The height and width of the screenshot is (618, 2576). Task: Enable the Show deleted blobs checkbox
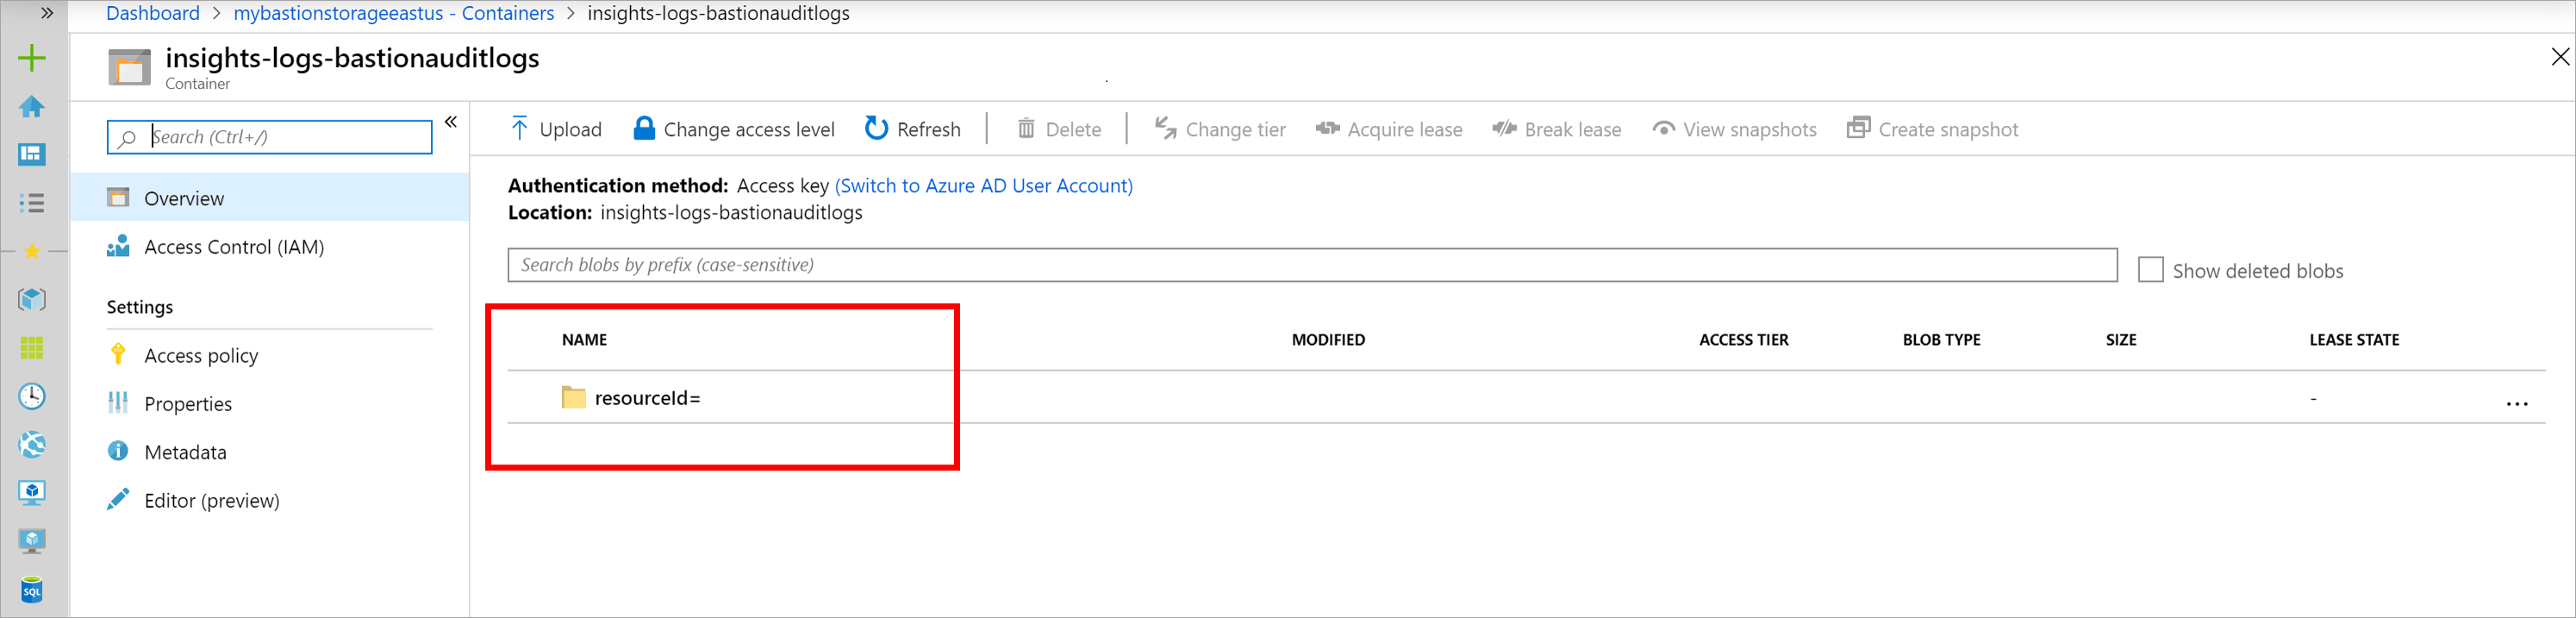[2150, 270]
